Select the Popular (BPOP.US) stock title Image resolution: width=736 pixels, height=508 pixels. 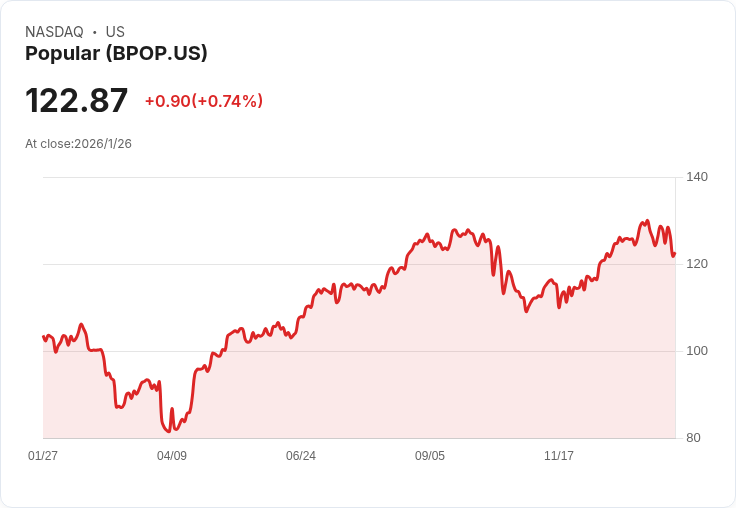(116, 54)
